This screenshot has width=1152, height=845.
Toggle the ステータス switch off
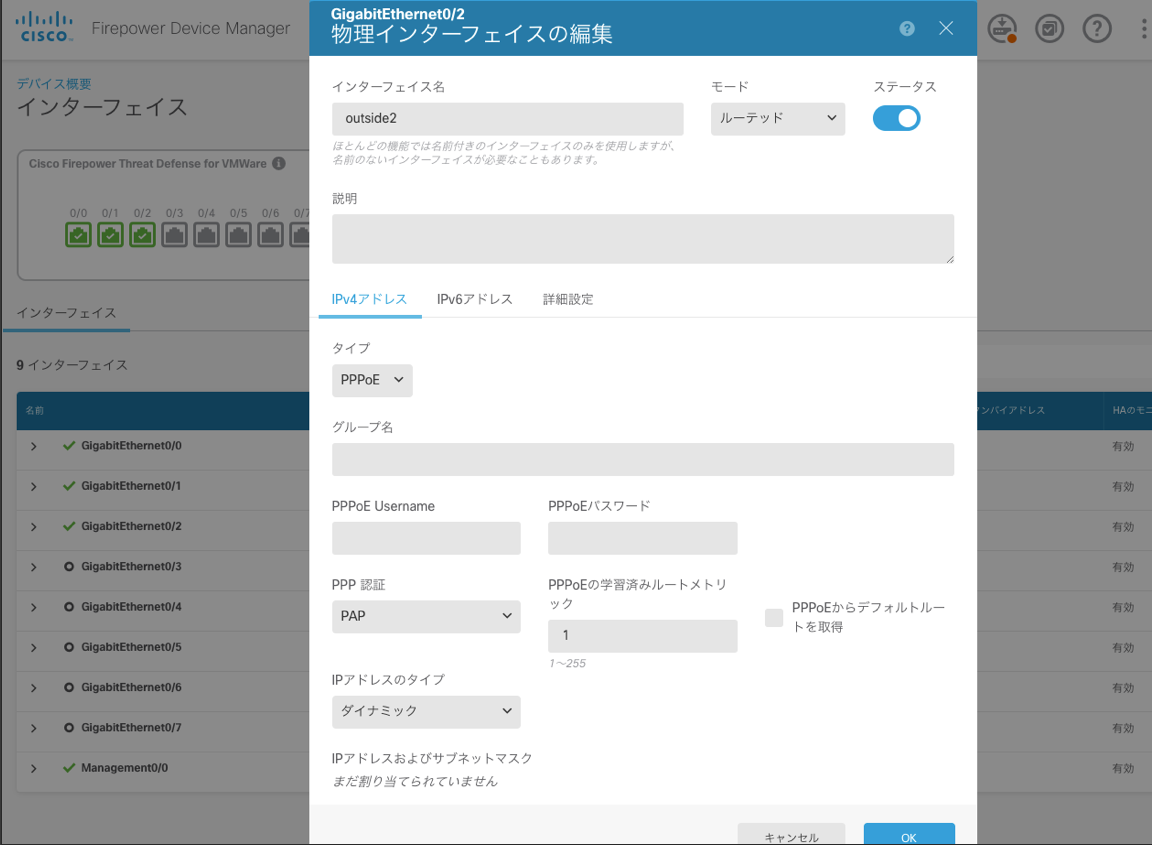(x=896, y=118)
